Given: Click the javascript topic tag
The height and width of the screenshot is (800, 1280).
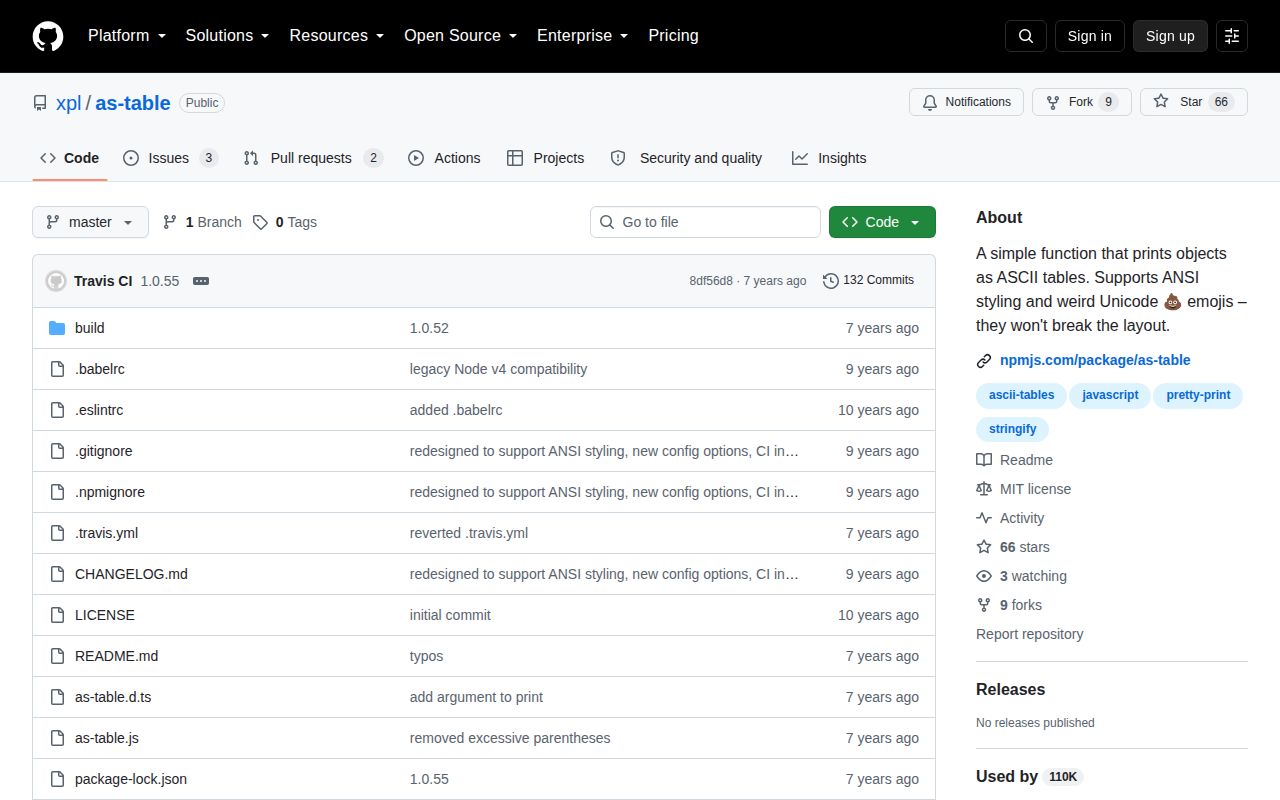Looking at the screenshot, I should point(1110,395).
